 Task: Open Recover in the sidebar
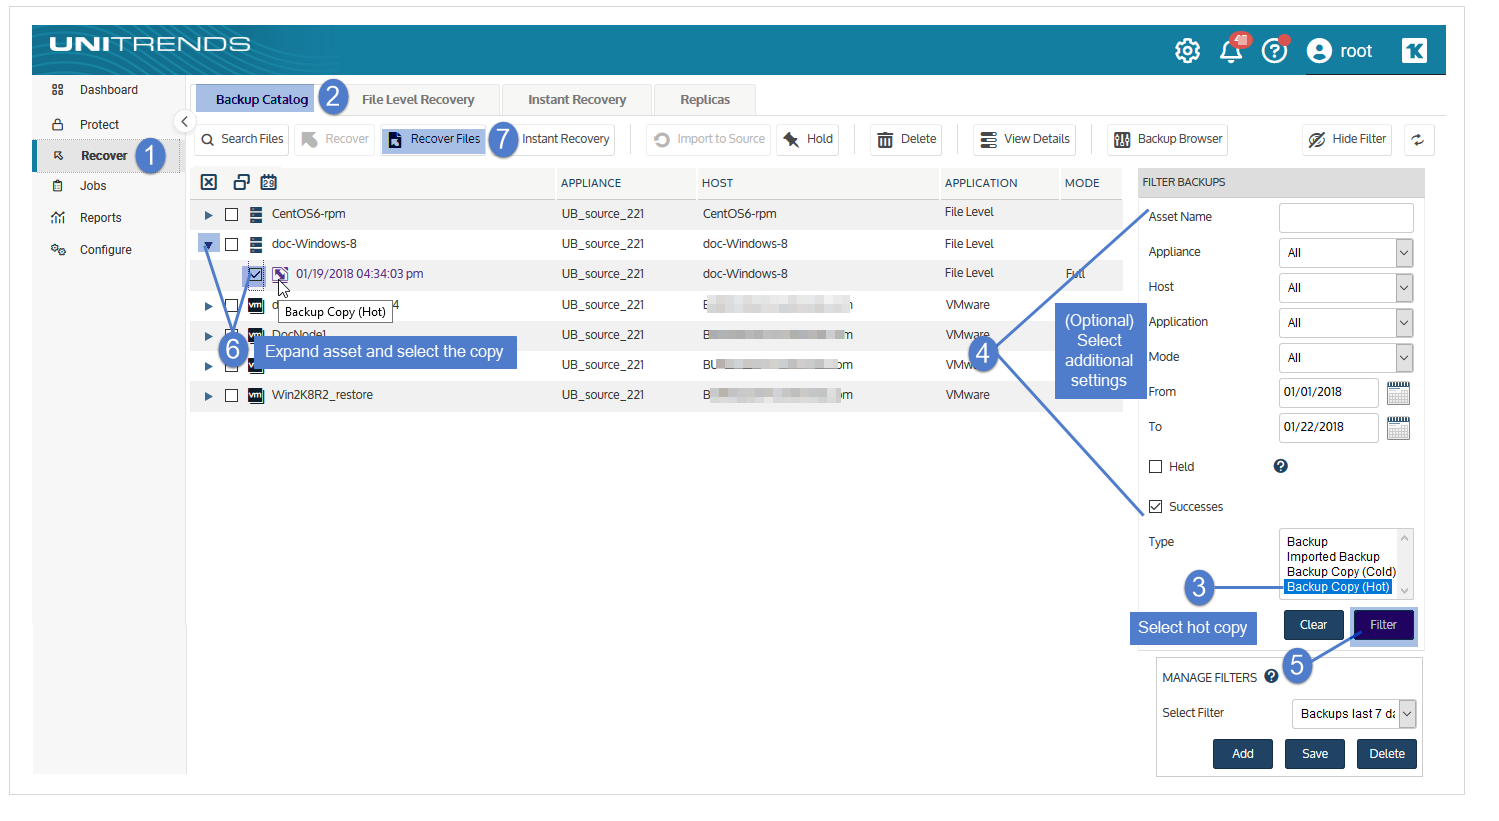coord(104,156)
